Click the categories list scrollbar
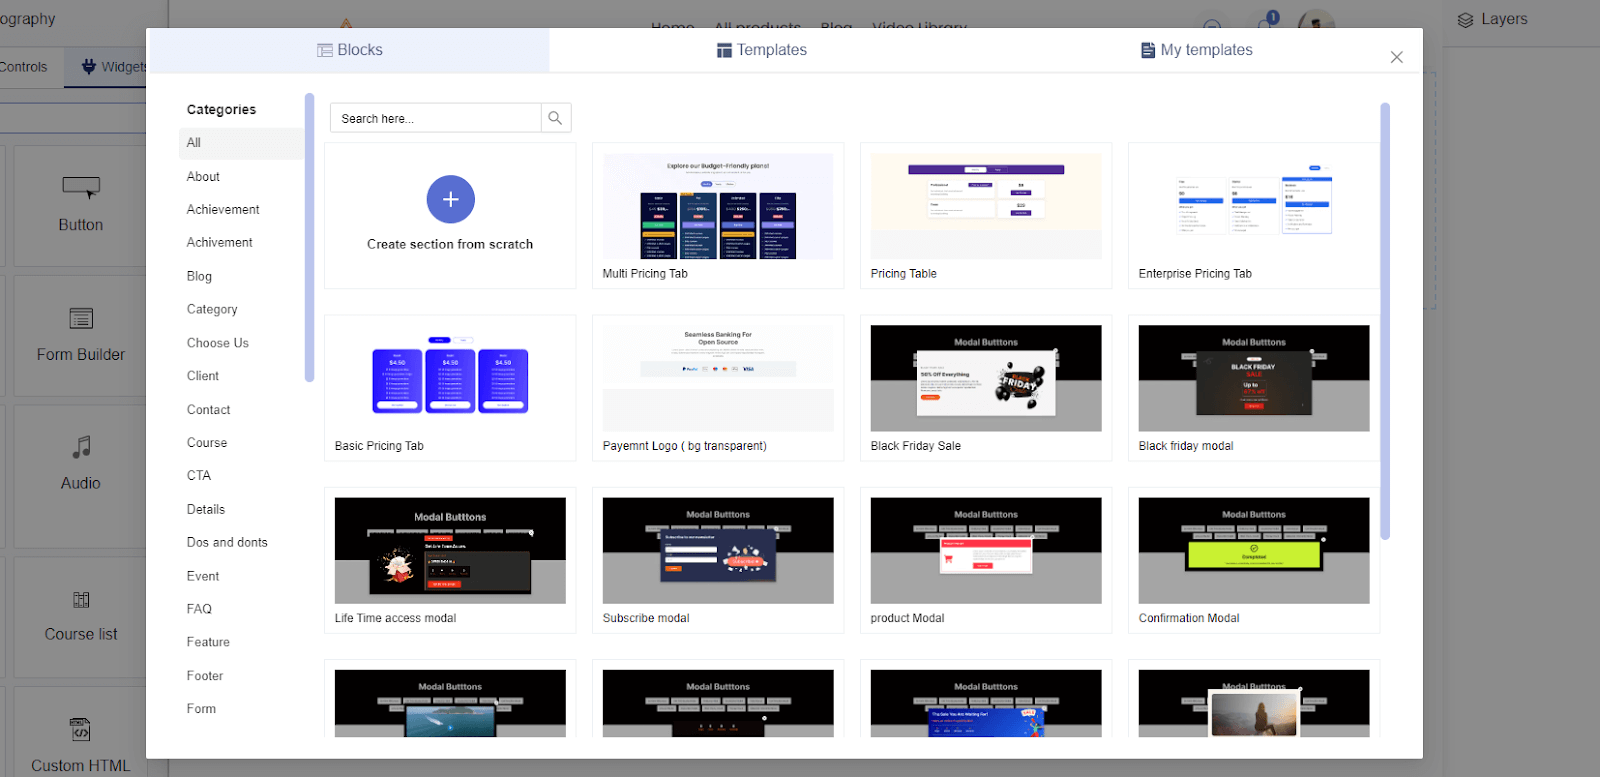This screenshot has height=777, width=1600. tap(309, 238)
